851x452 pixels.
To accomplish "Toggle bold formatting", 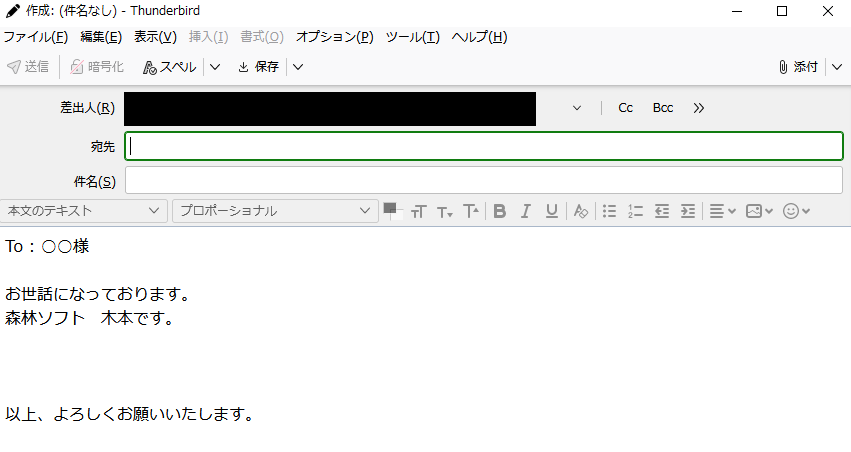I will pyautogui.click(x=500, y=211).
